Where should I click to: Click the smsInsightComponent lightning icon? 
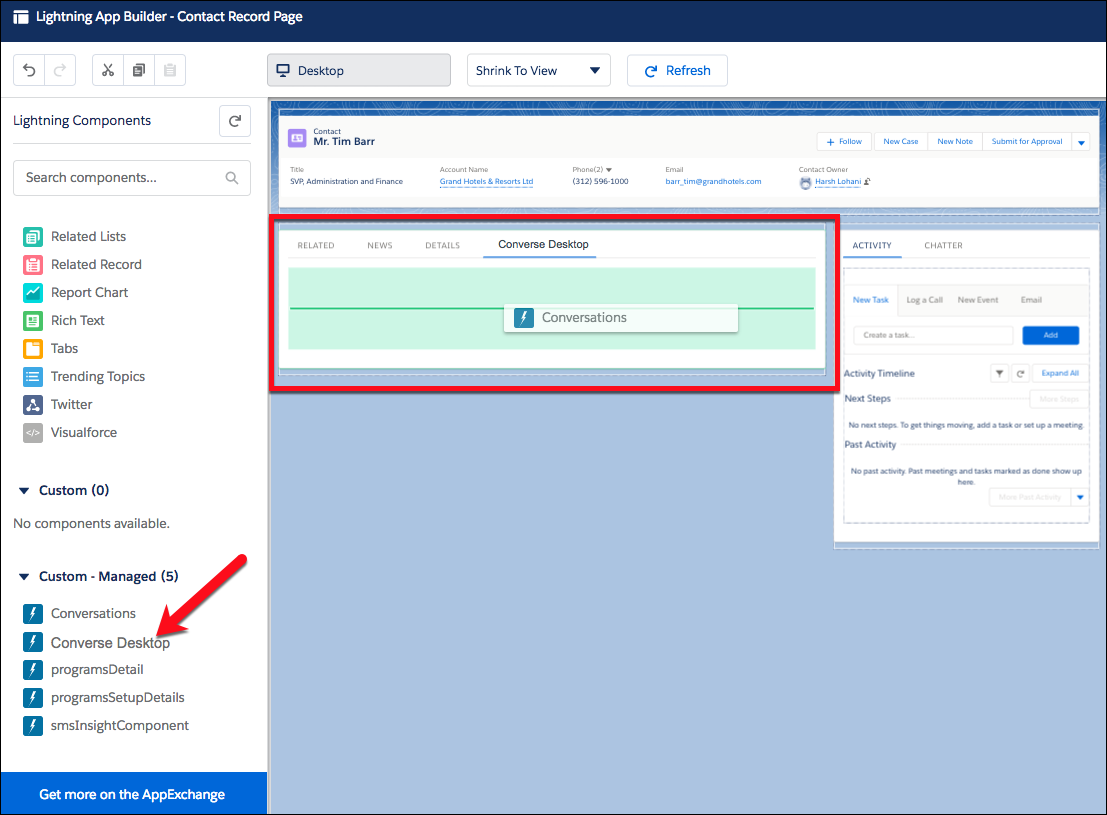pyautogui.click(x=32, y=725)
